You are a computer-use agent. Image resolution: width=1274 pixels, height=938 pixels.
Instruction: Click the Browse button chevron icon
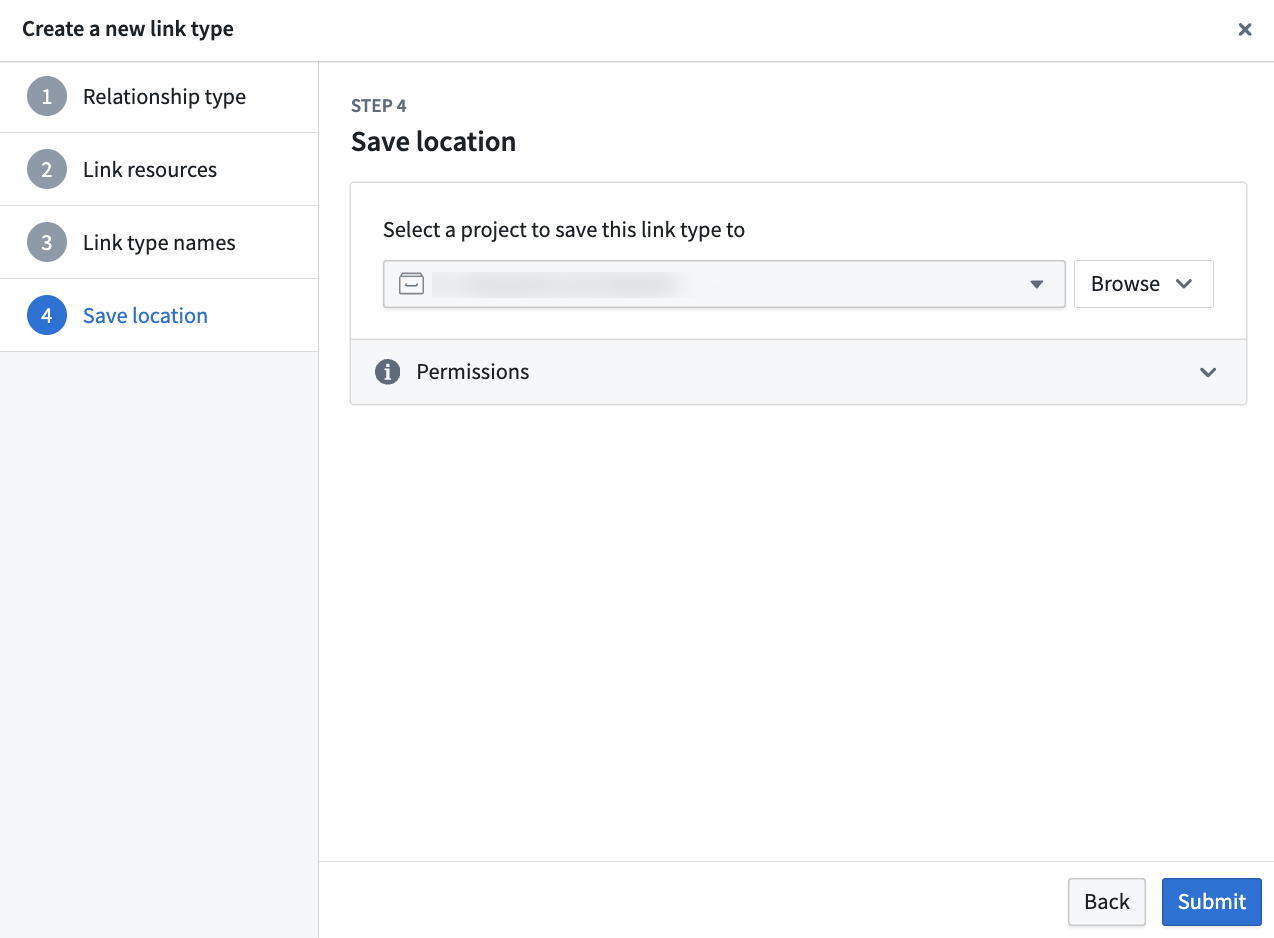tap(1184, 284)
